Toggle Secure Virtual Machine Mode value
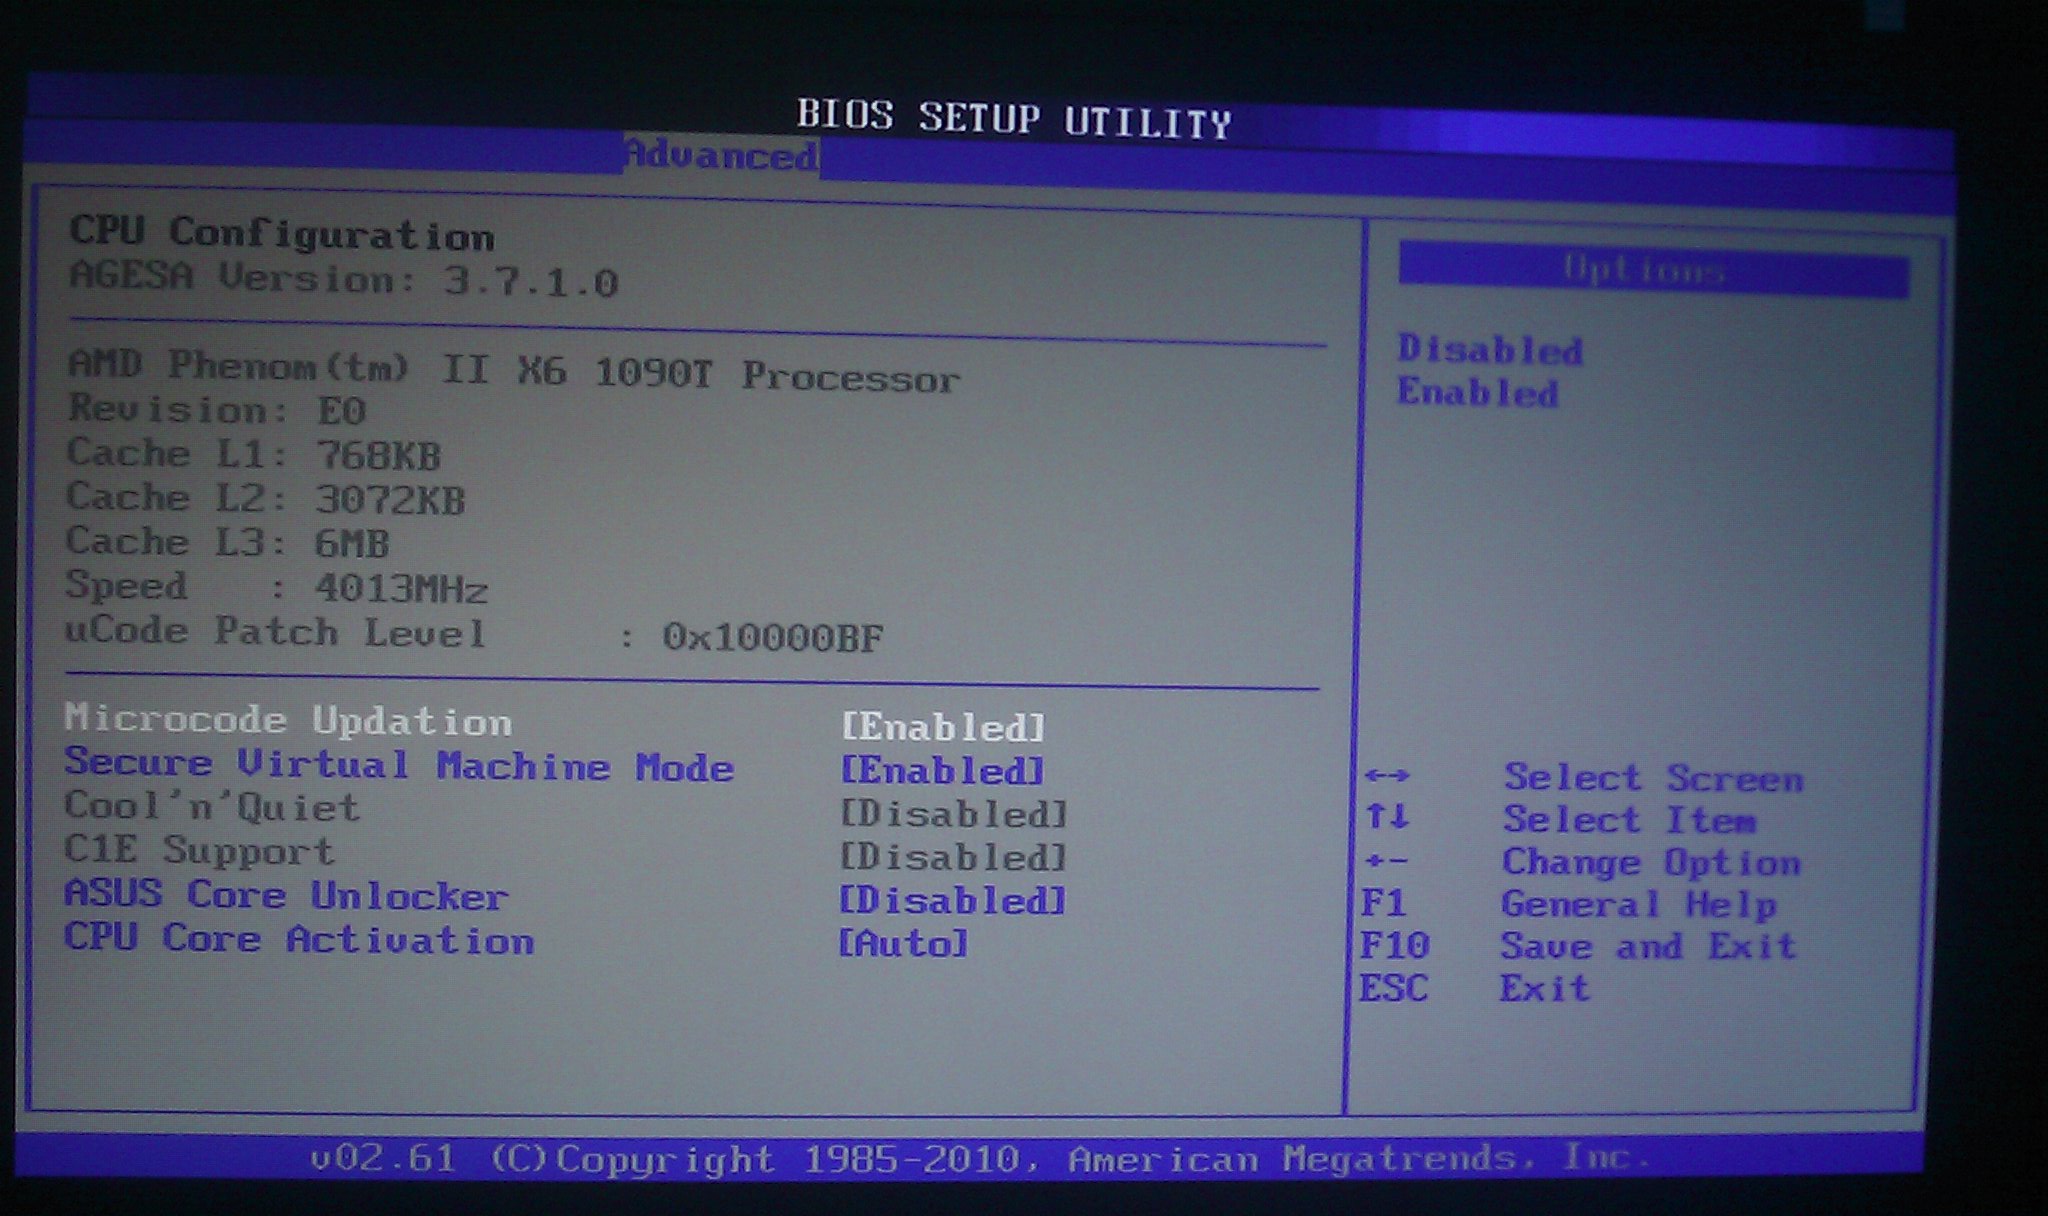2048x1216 pixels. pyautogui.click(x=942, y=770)
